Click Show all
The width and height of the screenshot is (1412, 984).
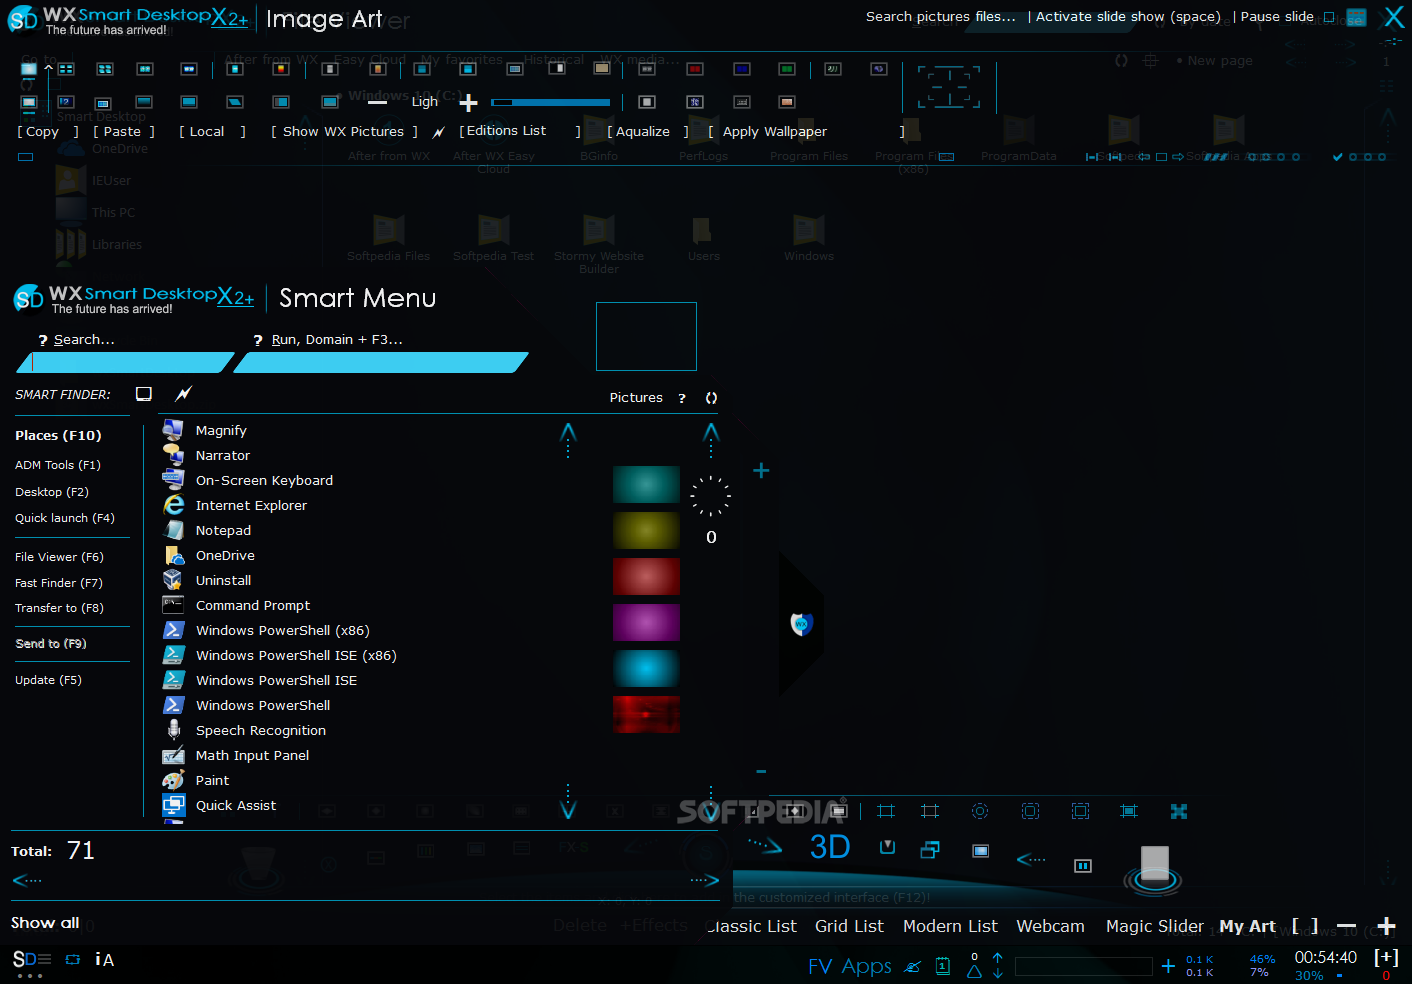pos(45,923)
